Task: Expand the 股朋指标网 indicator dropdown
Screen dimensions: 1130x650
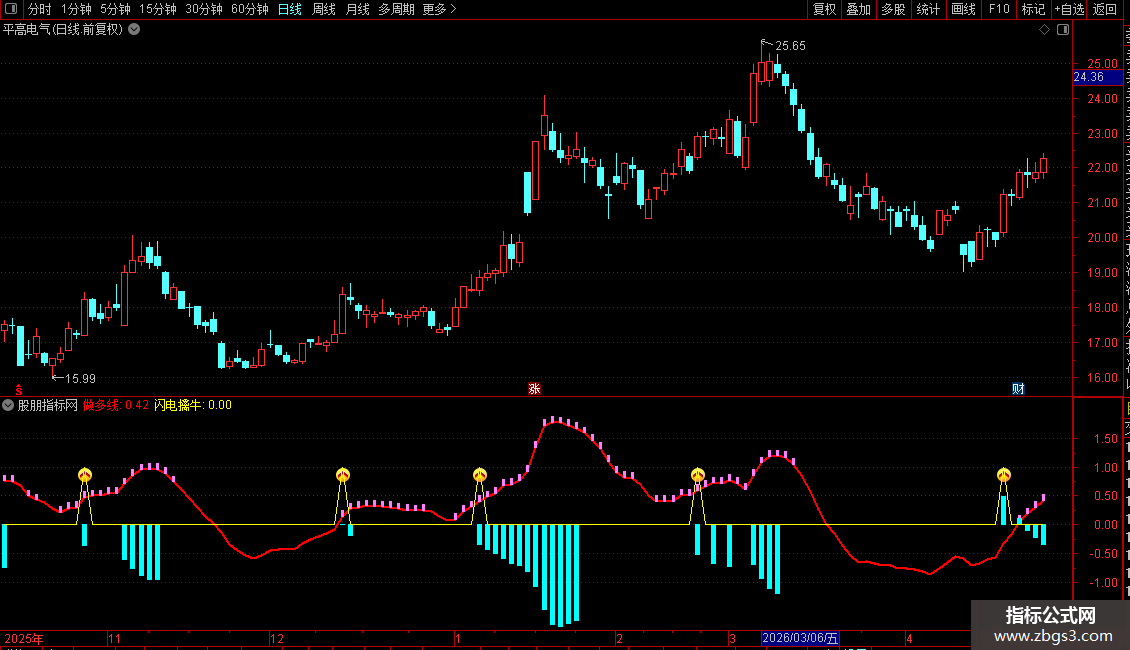Action: click(8, 406)
